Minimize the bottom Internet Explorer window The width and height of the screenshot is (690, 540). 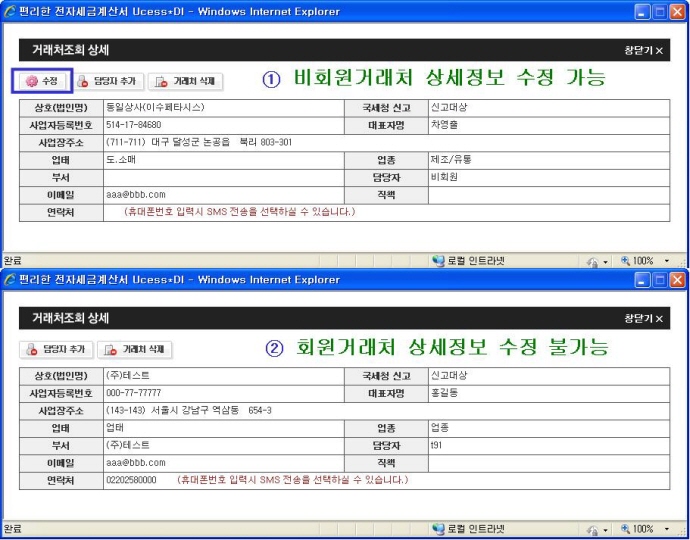pos(642,280)
